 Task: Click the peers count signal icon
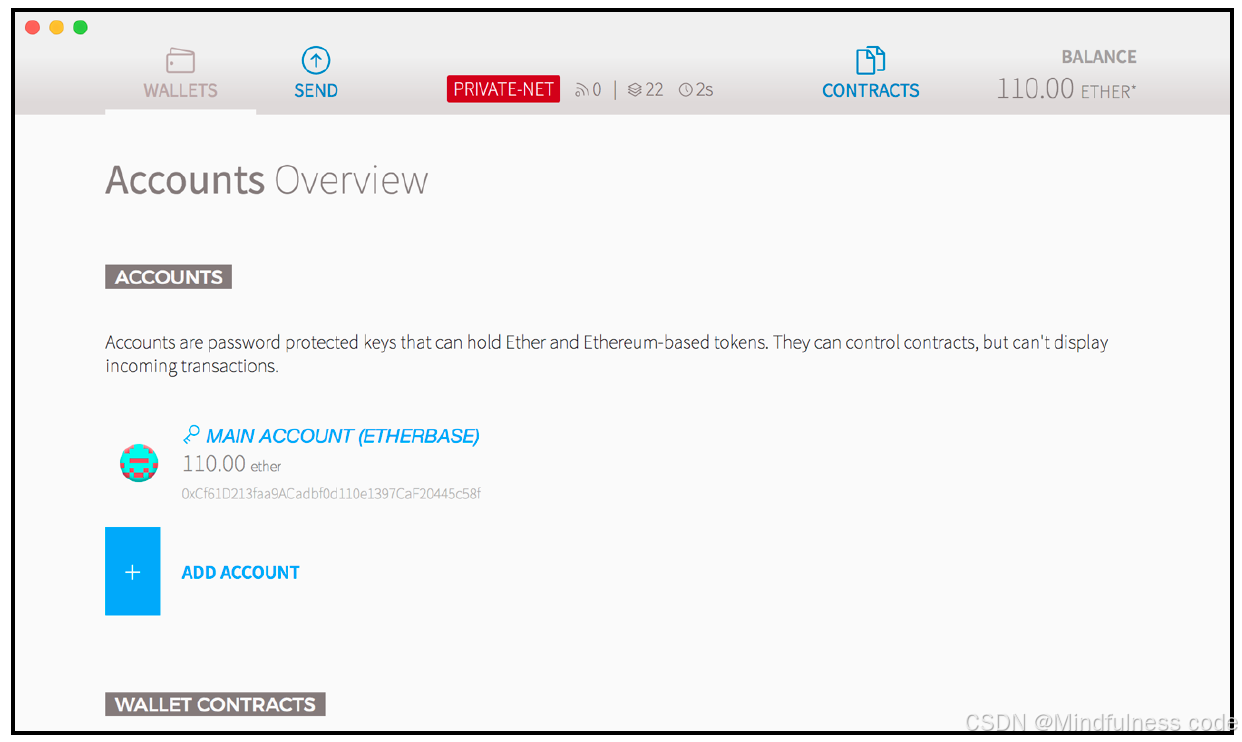pos(581,90)
